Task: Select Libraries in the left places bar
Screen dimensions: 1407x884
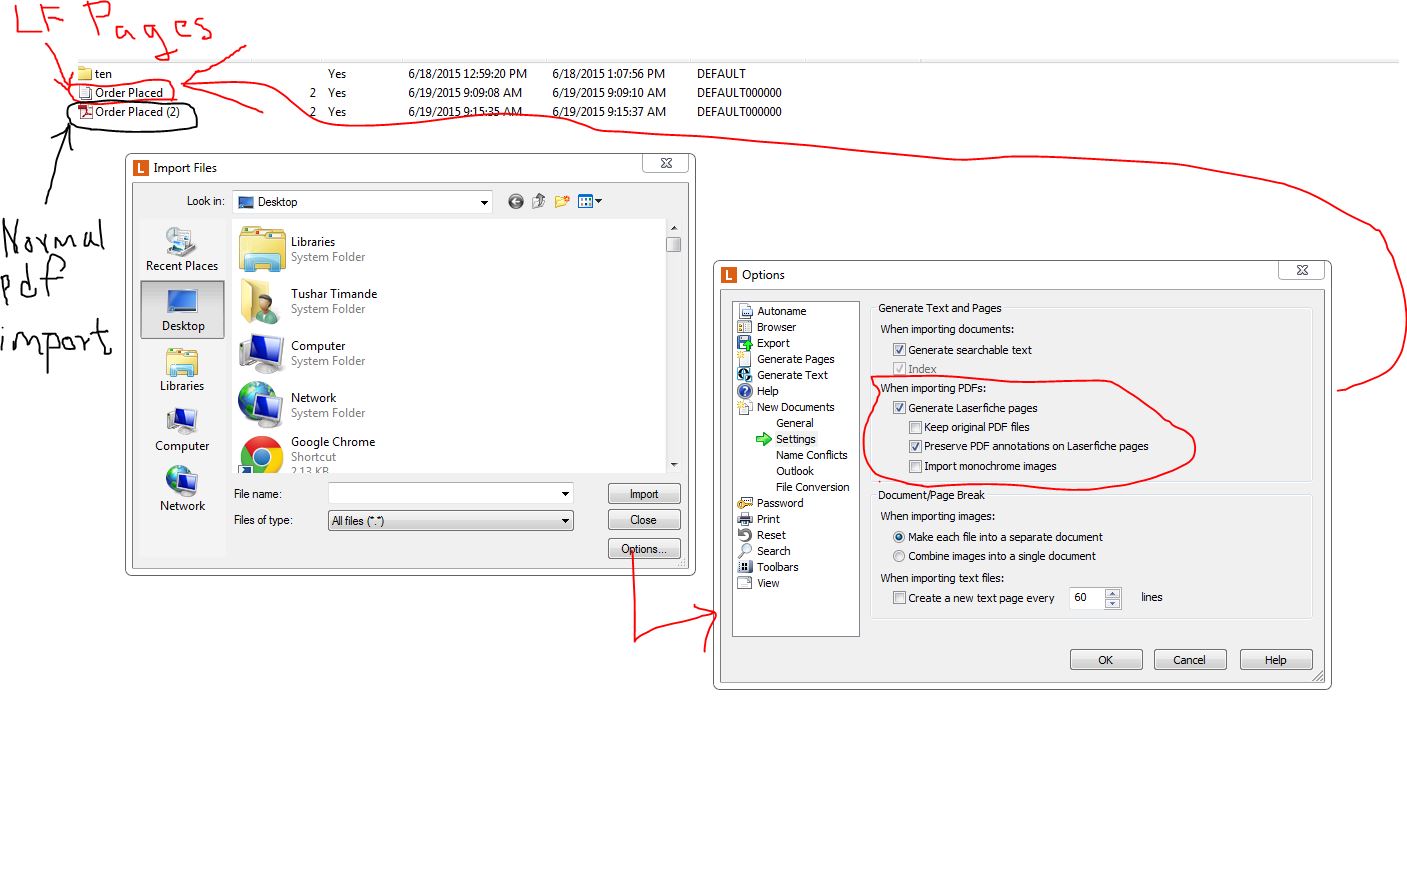Action: click(x=182, y=369)
